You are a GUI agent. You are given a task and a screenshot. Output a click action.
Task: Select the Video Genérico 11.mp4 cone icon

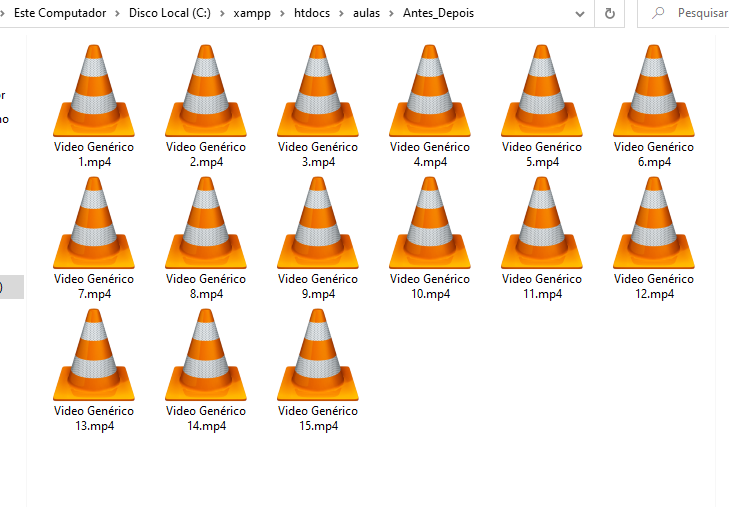coord(542,223)
